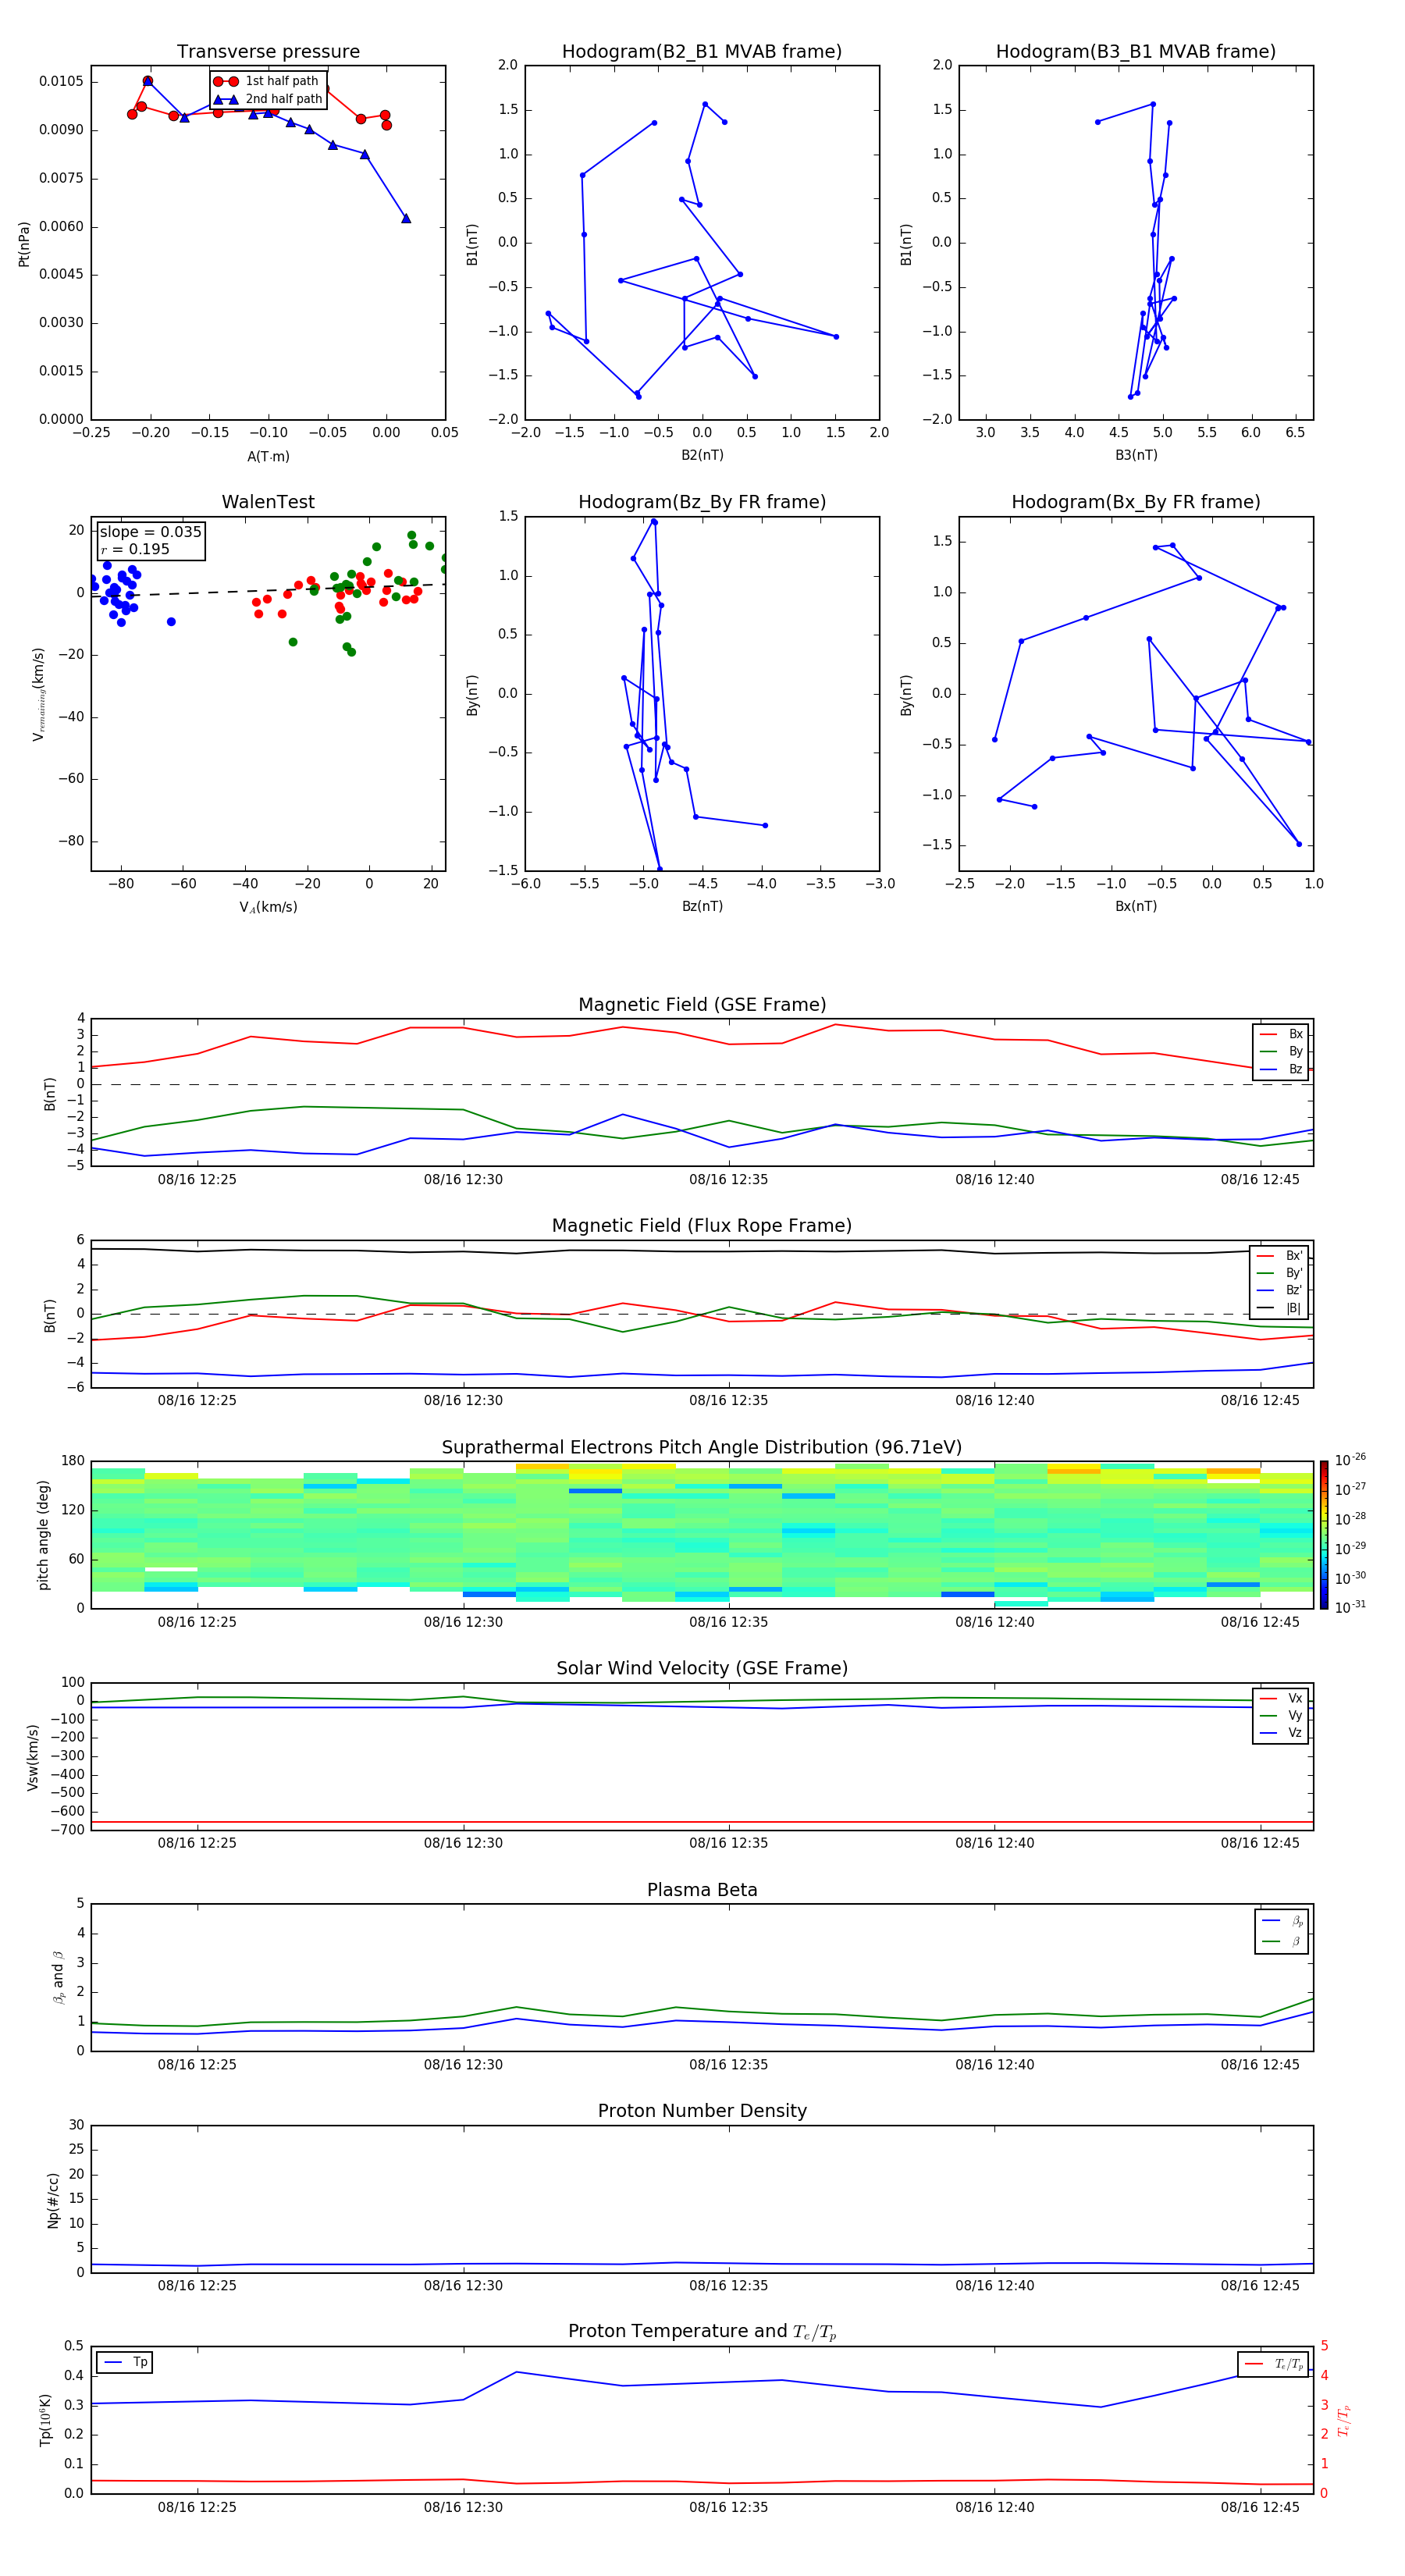Click the '08/16 12:45' tick under Plasma Beta plot
Image resolution: width=1405 pixels, height=2576 pixels.
coord(1260,2065)
